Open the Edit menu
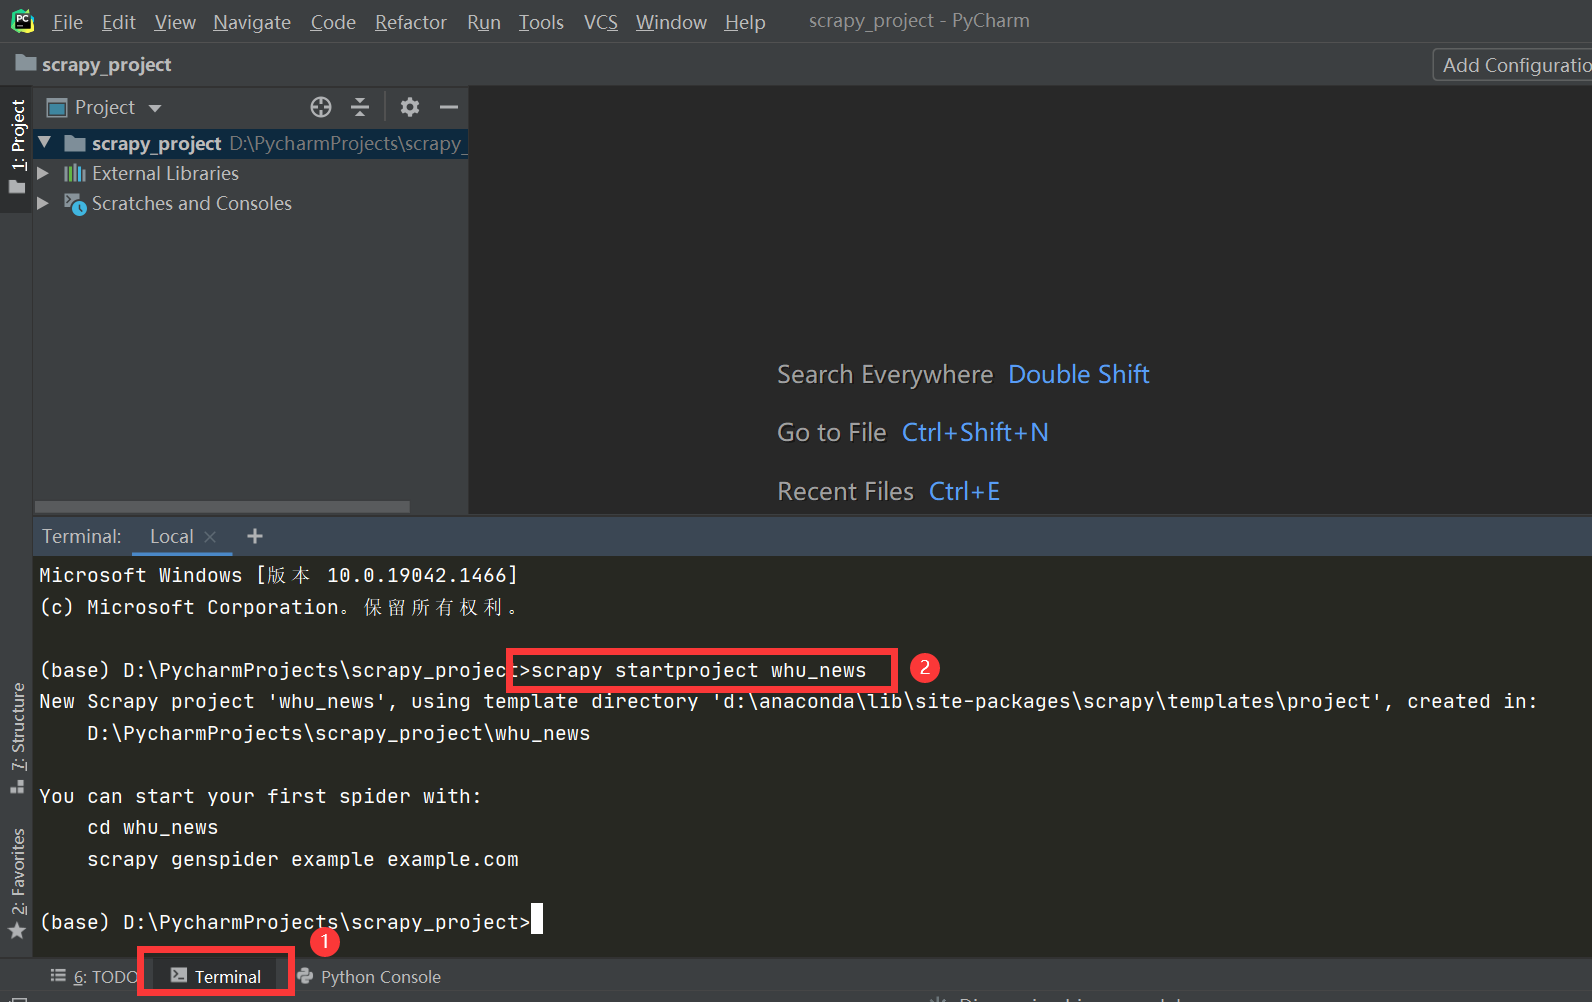The image size is (1592, 1002). tap(118, 22)
